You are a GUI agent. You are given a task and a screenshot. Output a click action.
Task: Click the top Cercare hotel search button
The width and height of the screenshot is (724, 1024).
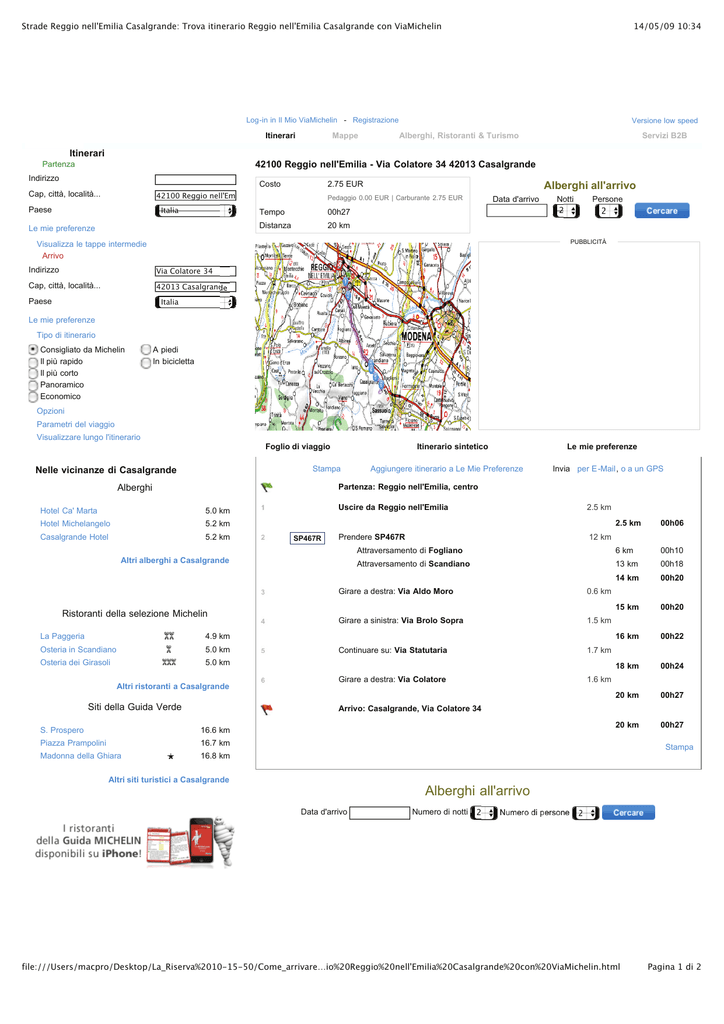(x=662, y=211)
